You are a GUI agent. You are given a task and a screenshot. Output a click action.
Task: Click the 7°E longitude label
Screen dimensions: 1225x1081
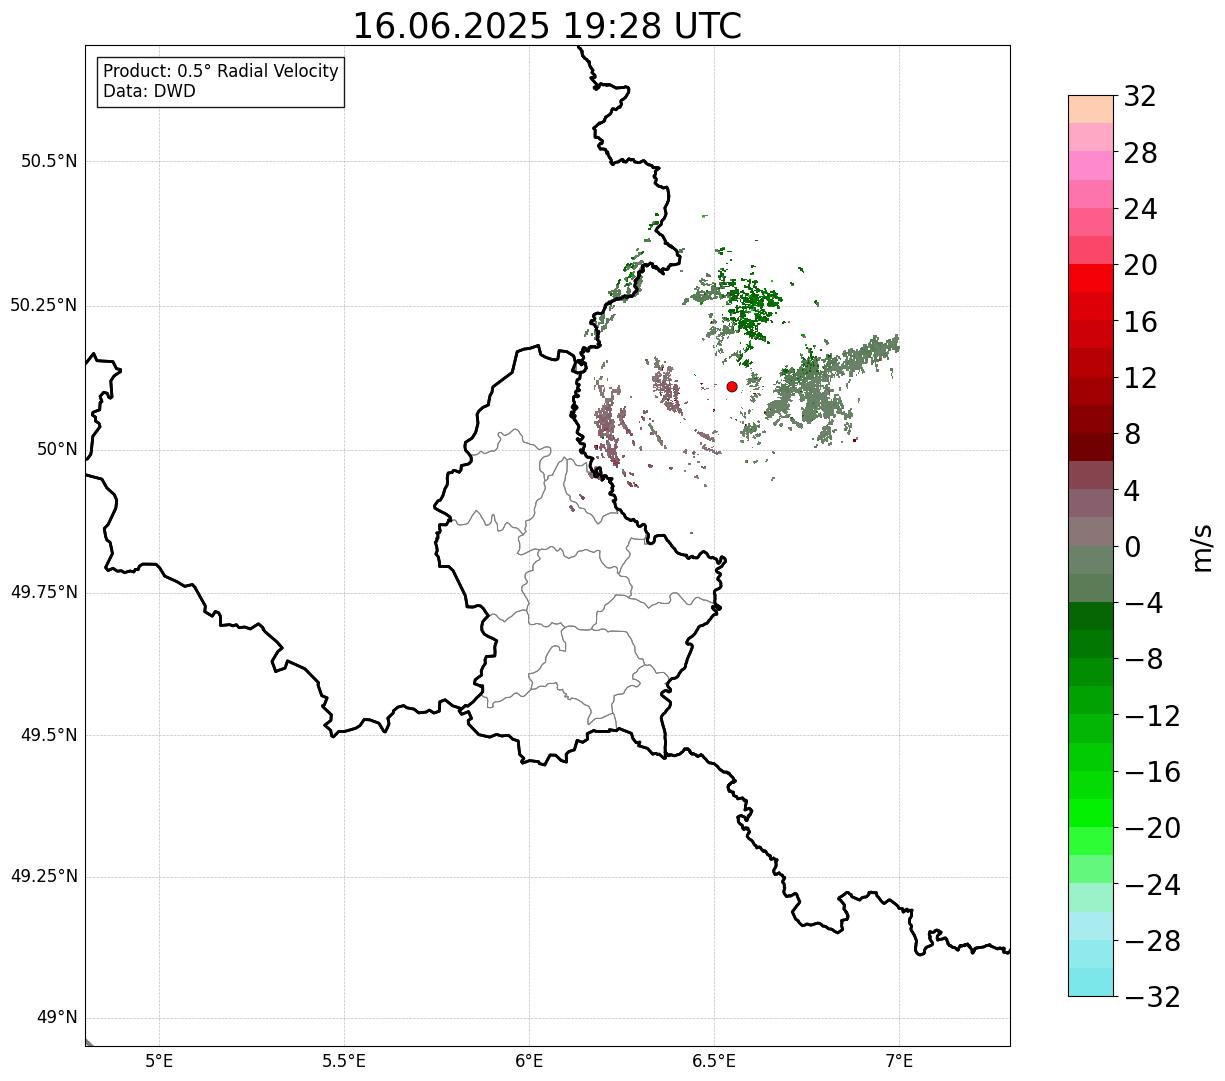[899, 1061]
